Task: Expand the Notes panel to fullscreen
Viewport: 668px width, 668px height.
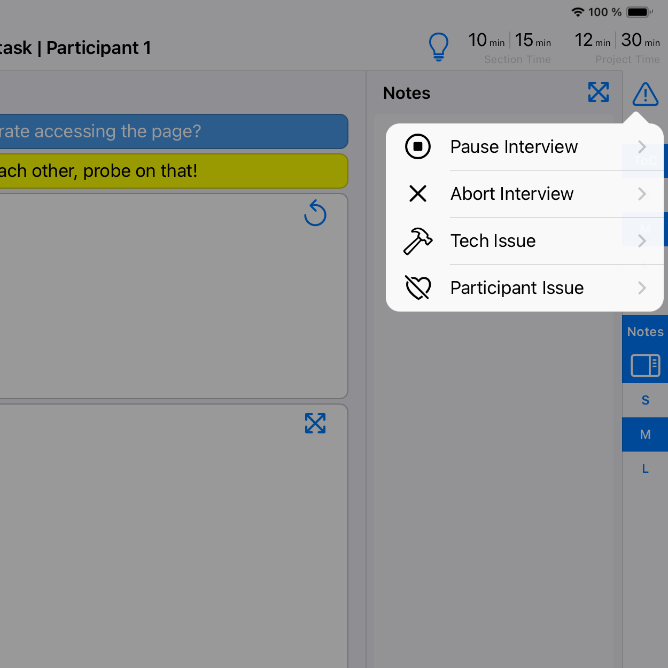Action: point(598,92)
